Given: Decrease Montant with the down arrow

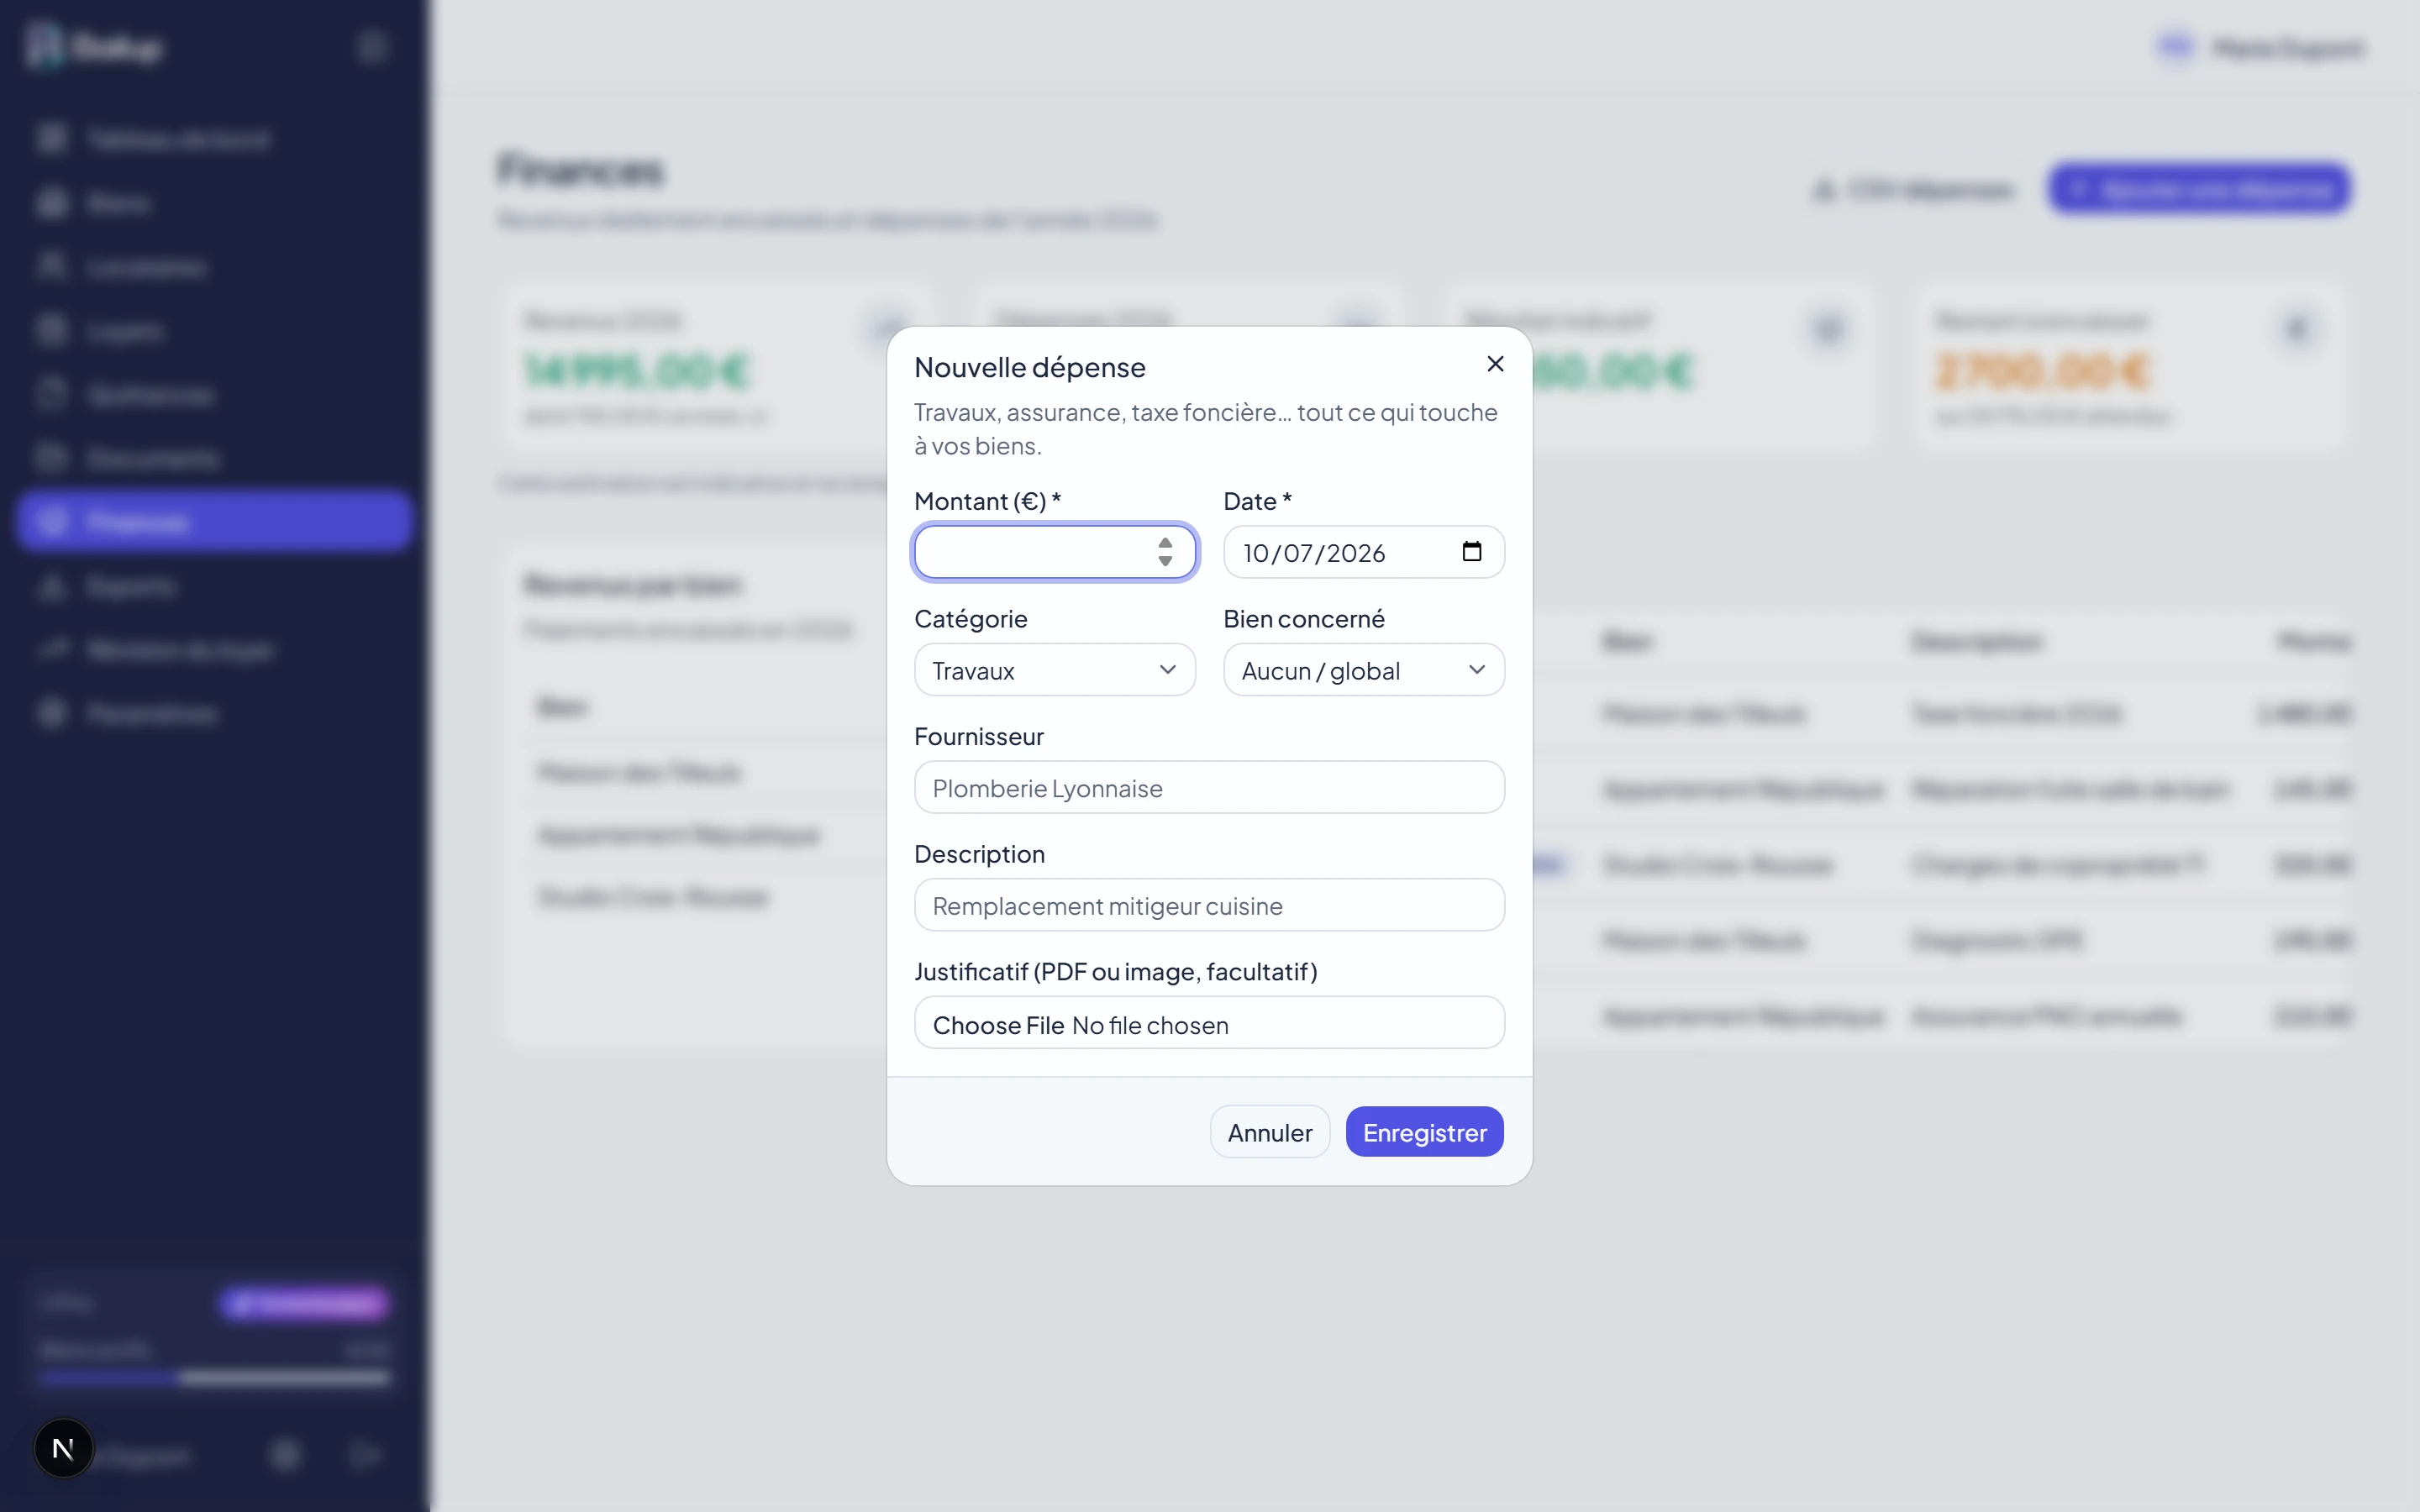Looking at the screenshot, I should pos(1165,561).
